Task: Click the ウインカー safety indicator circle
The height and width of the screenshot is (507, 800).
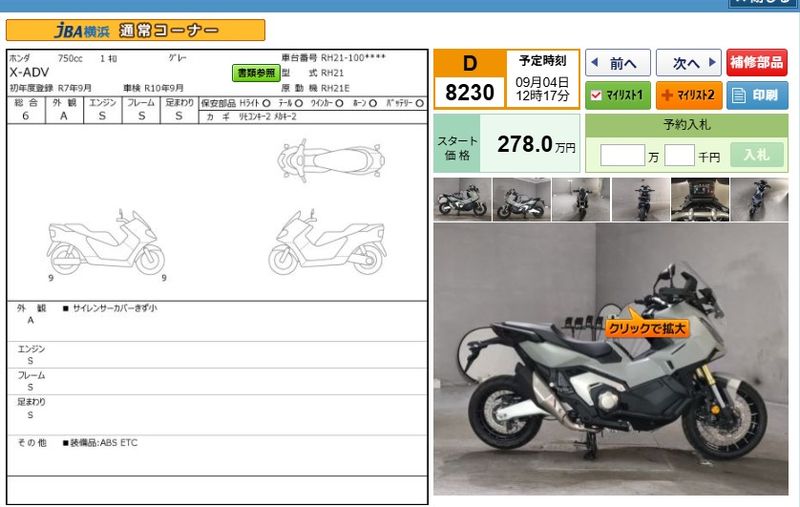Action: pyautogui.click(x=339, y=103)
